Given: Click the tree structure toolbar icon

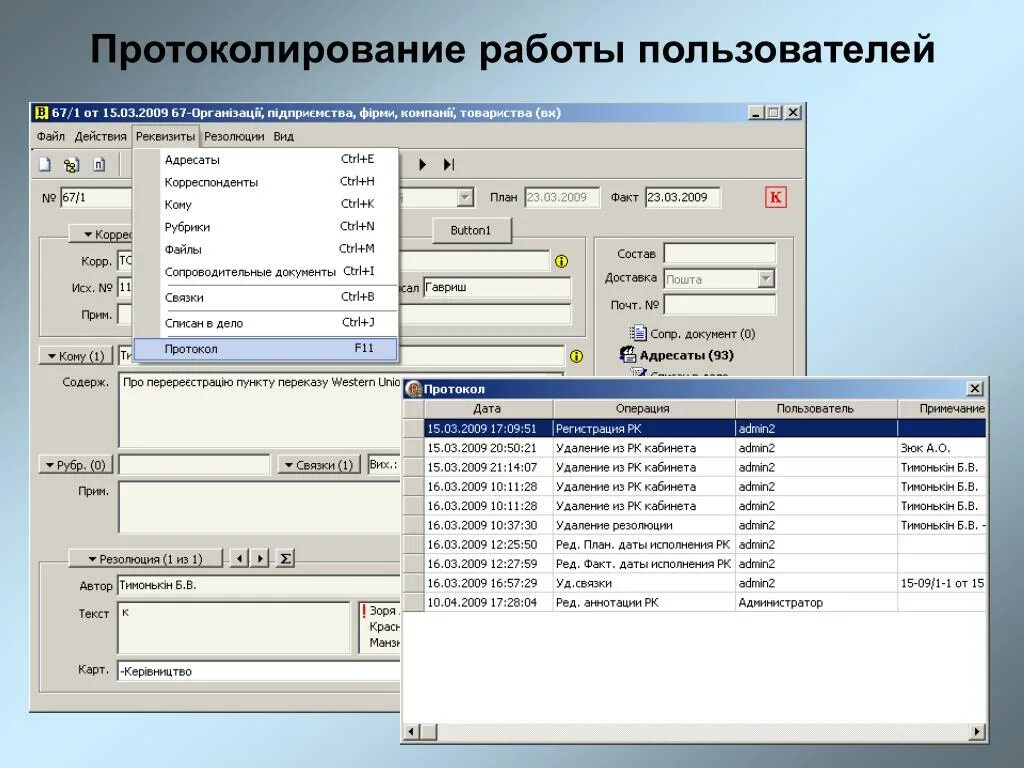Looking at the screenshot, I should click(x=71, y=165).
